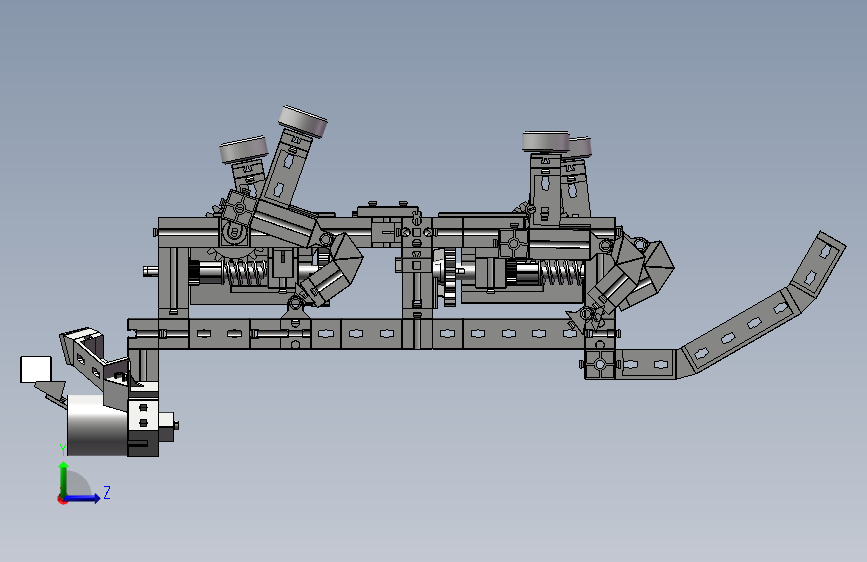The width and height of the screenshot is (867, 562).
Task: Select the coiled worm screw in the right gearbox
Action: coord(562,273)
